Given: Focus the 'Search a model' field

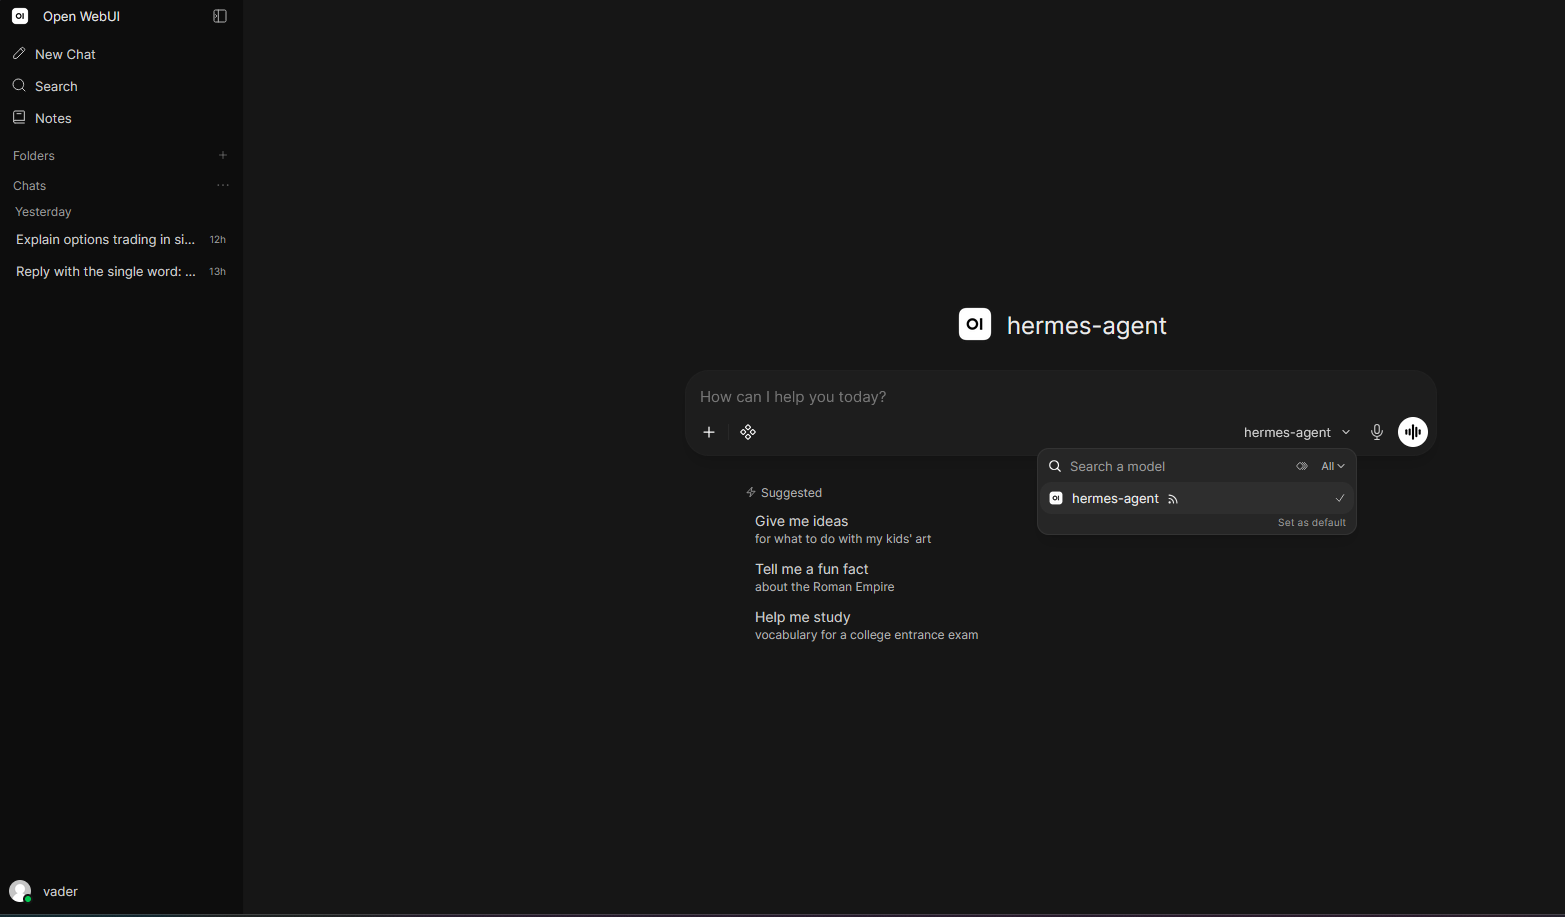Looking at the screenshot, I should tap(1175, 466).
